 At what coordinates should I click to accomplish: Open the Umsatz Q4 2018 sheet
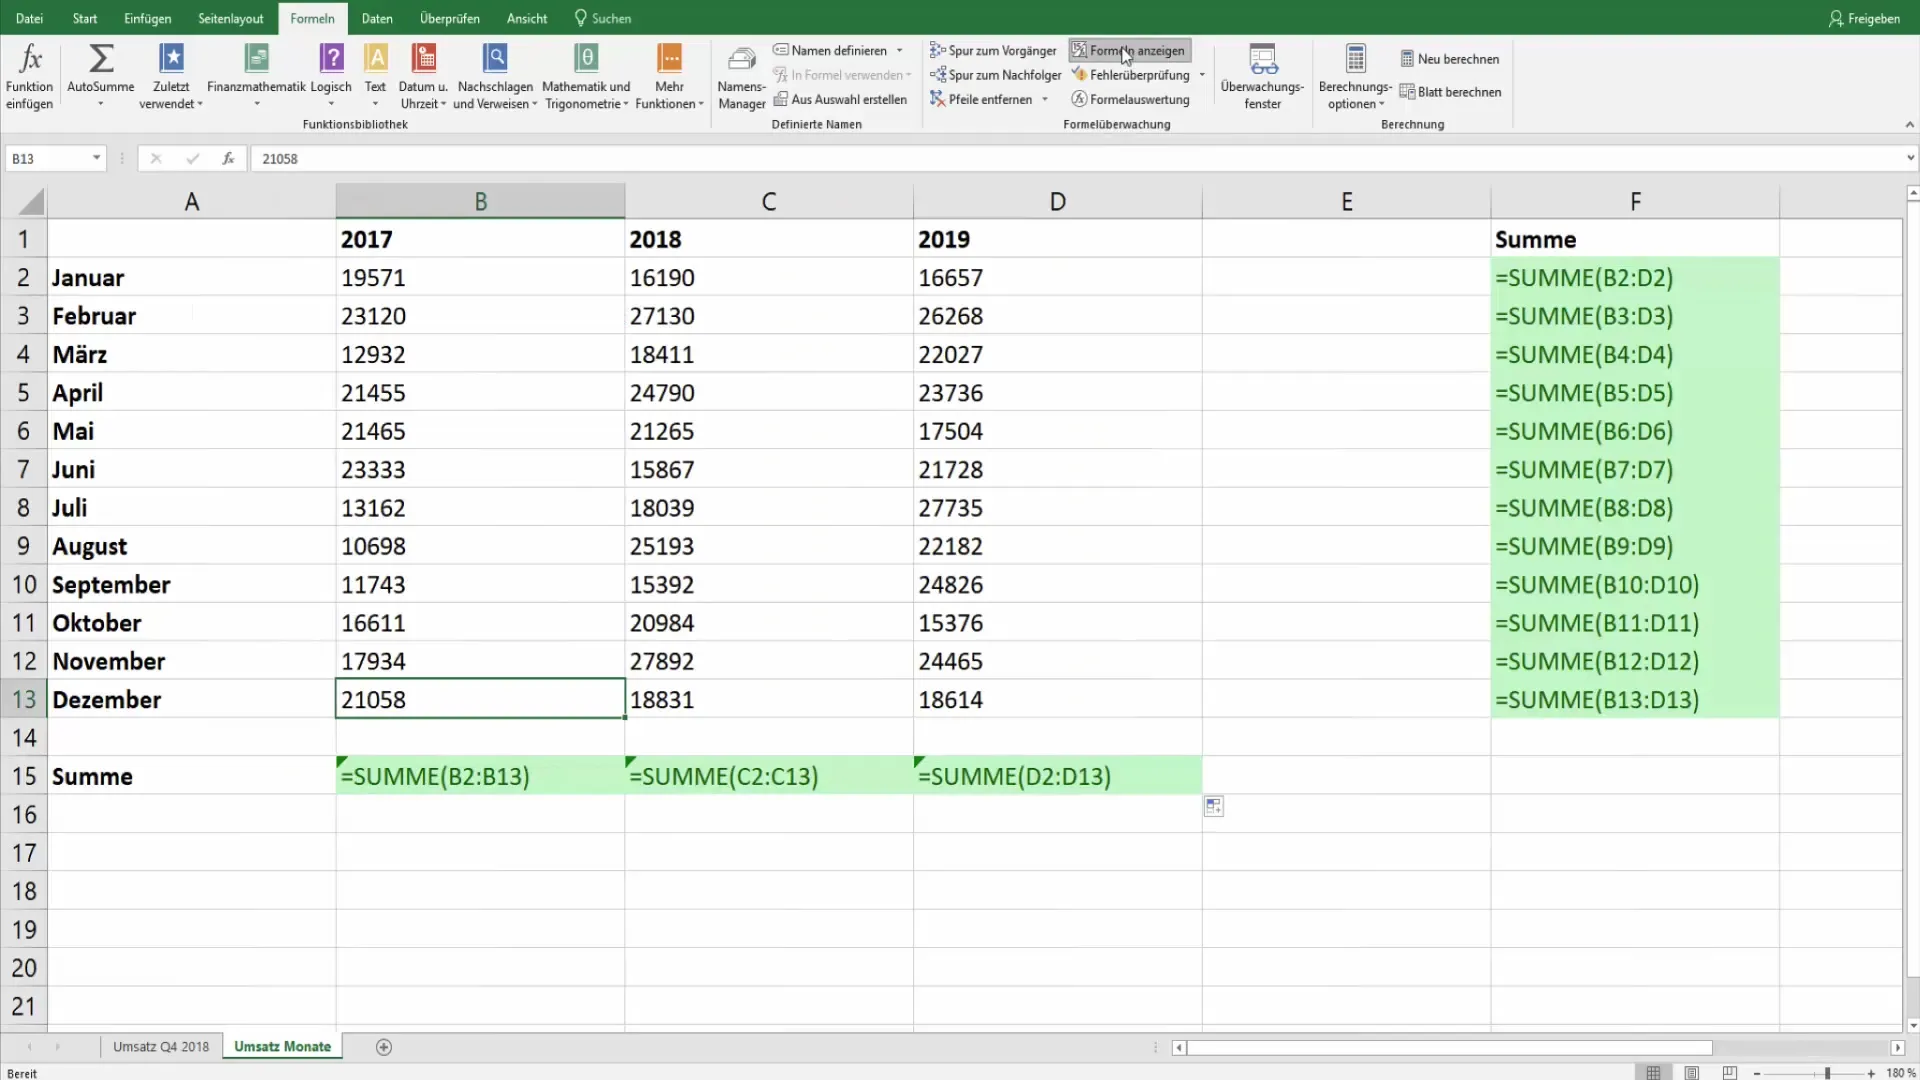click(x=161, y=1047)
